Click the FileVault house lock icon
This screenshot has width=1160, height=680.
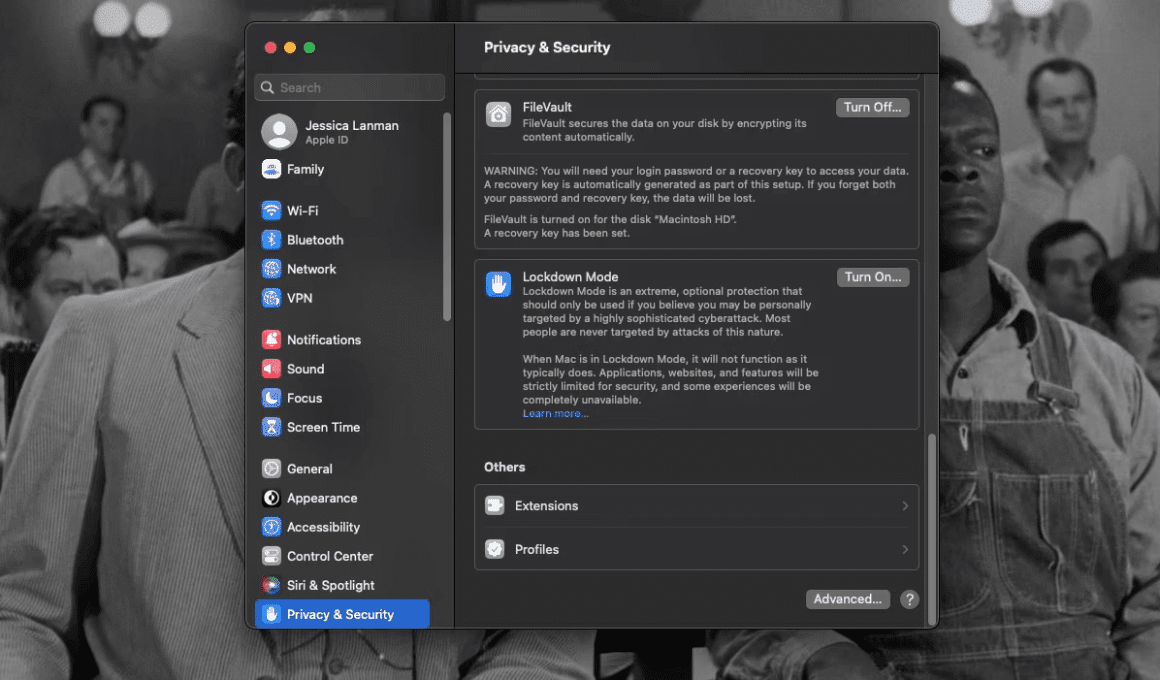click(499, 115)
